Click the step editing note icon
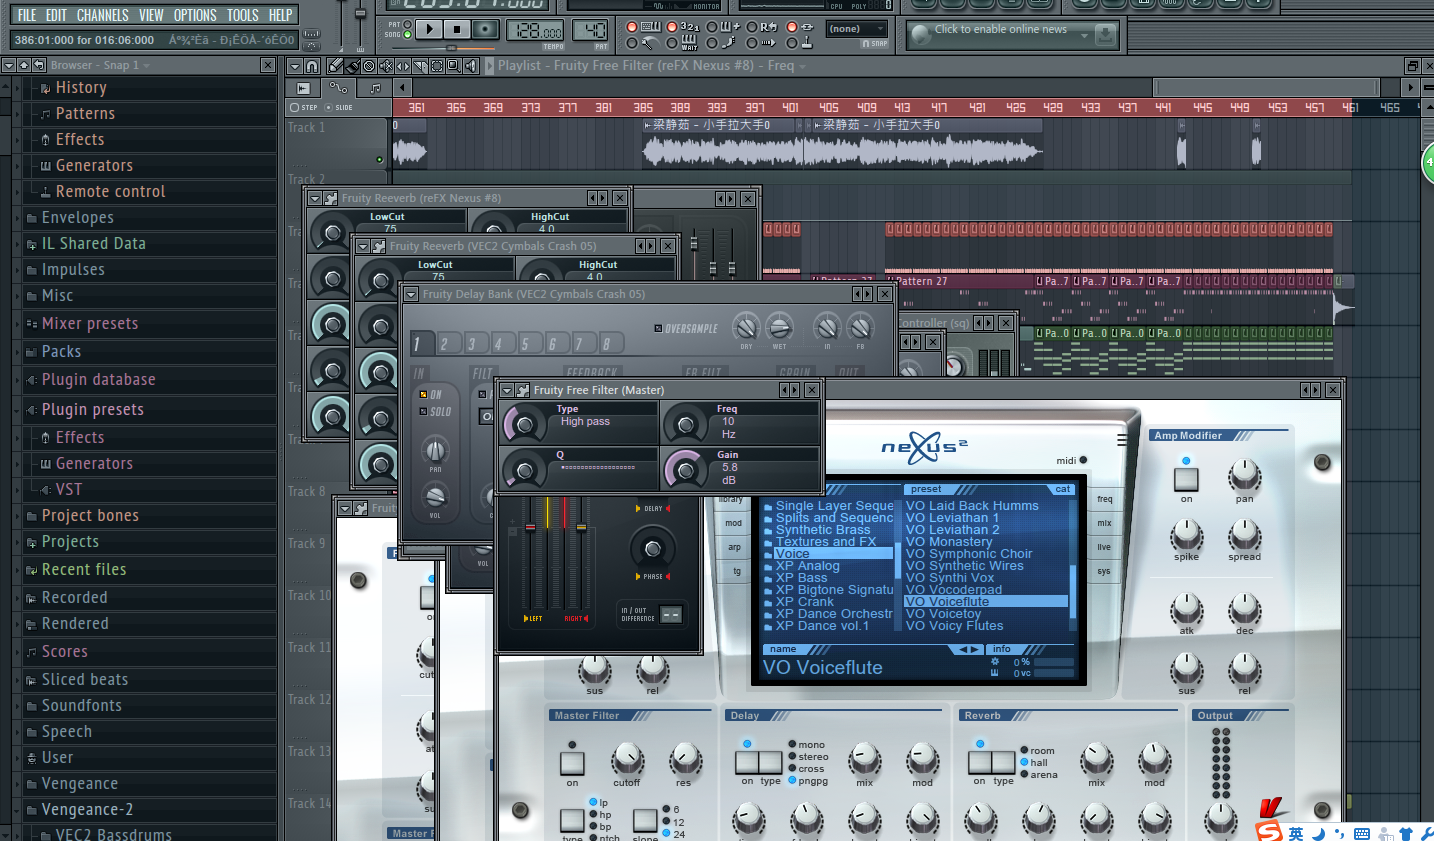The height and width of the screenshot is (841, 1434). pyautogui.click(x=727, y=43)
